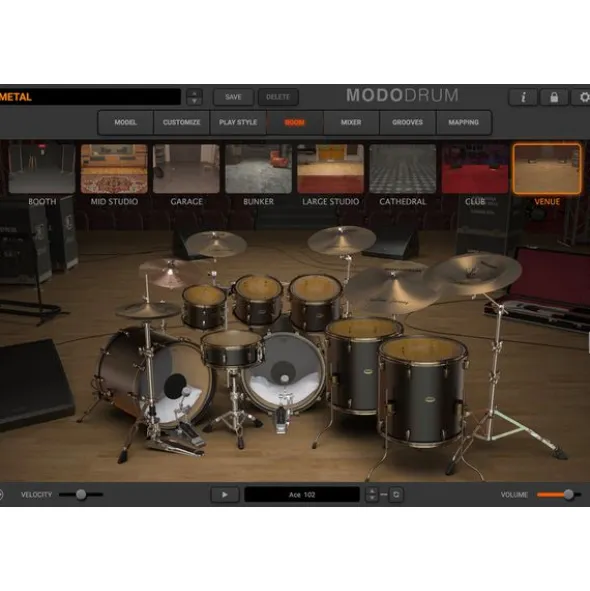Select the Venue room thumbnail

pyautogui.click(x=547, y=168)
